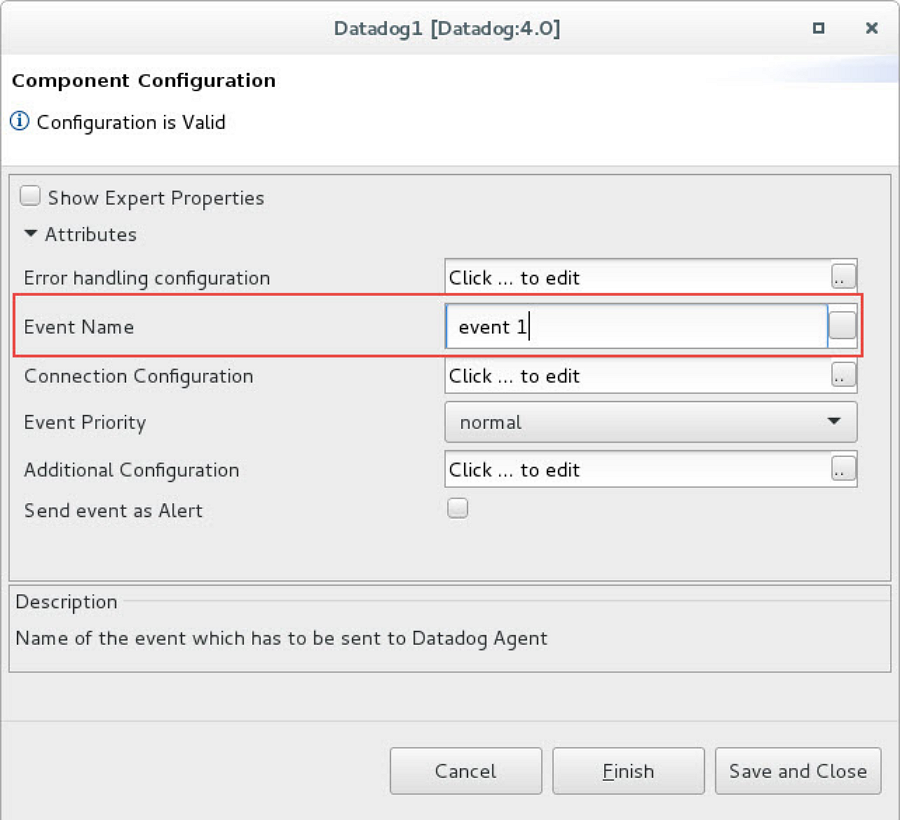Click the Show Expert Properties label text
The image size is (900, 820).
pos(156,198)
